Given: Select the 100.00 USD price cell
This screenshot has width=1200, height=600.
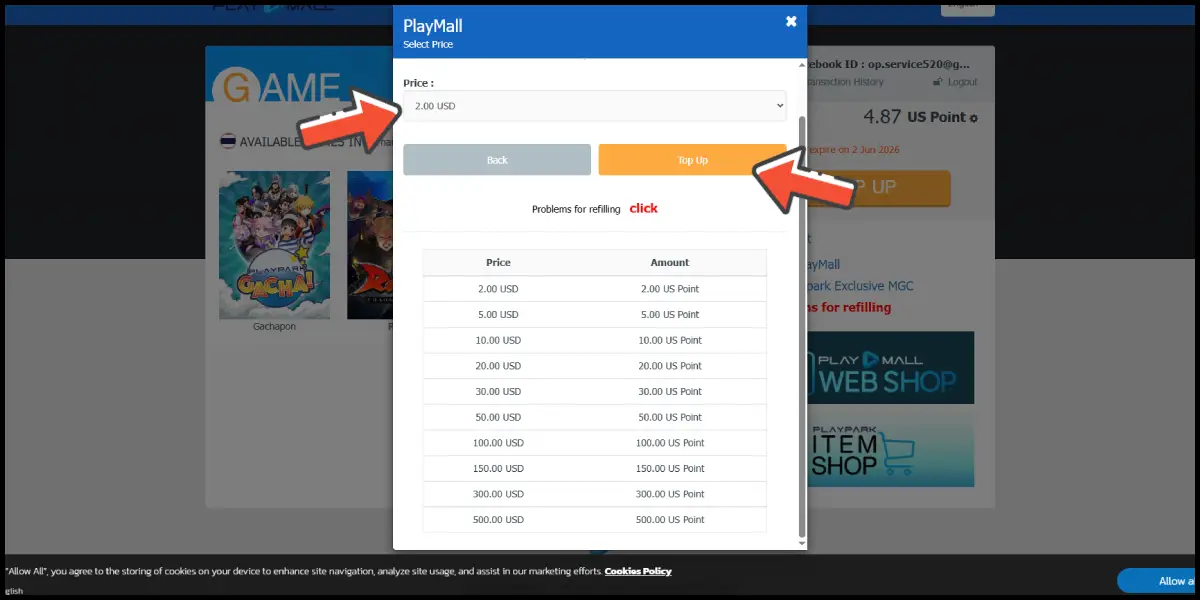Looking at the screenshot, I should point(498,443).
